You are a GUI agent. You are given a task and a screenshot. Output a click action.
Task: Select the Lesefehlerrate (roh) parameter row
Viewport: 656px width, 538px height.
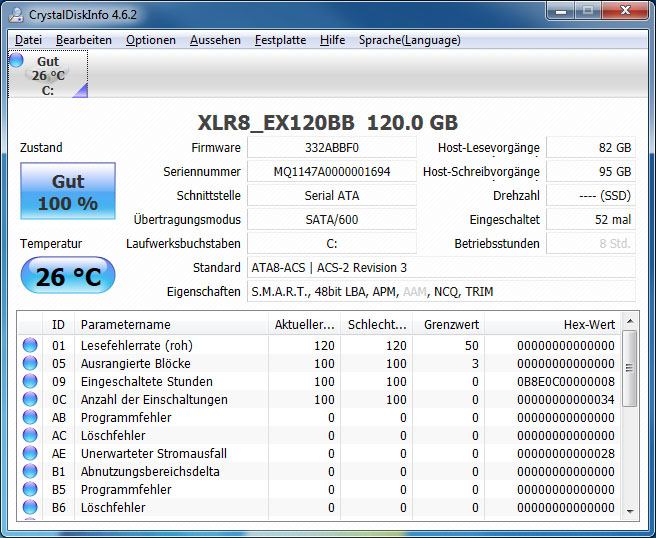[319, 345]
